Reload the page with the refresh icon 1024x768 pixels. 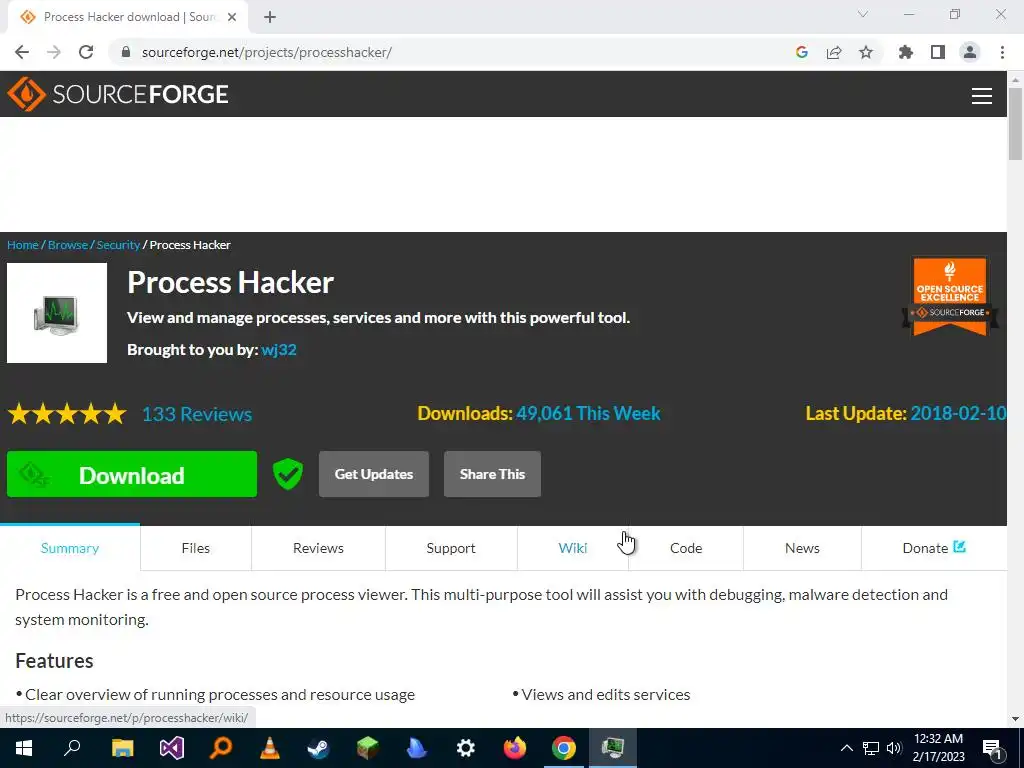[x=86, y=52]
